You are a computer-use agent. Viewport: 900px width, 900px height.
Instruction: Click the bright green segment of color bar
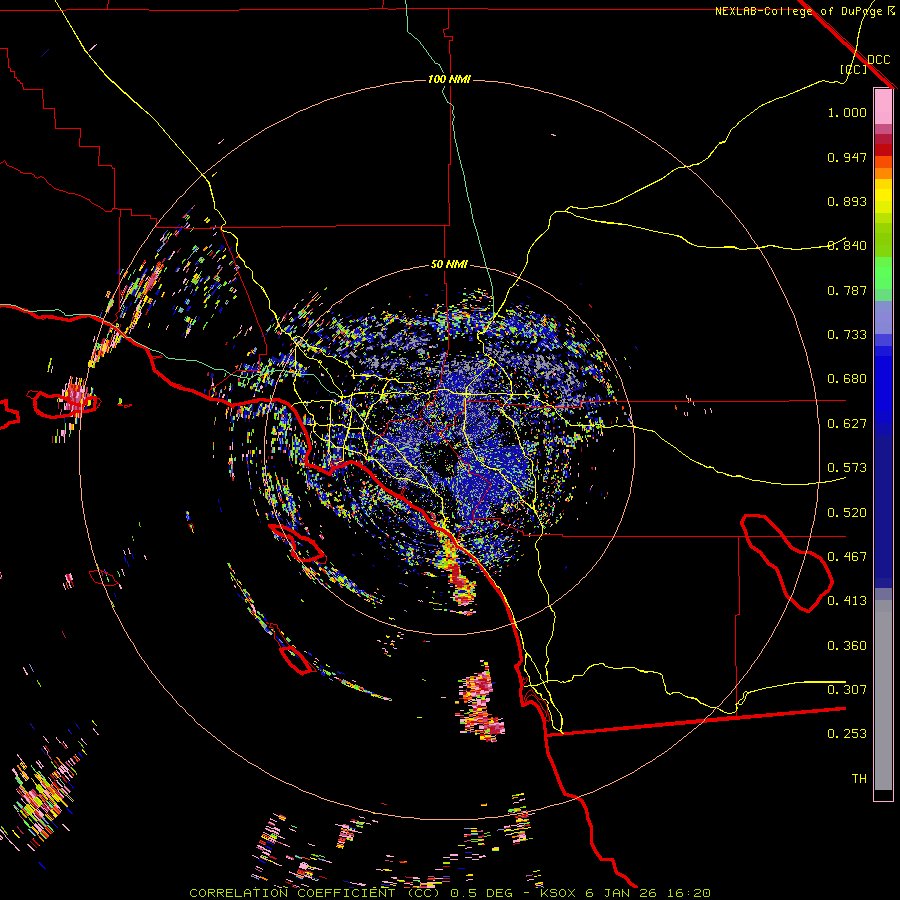click(883, 273)
